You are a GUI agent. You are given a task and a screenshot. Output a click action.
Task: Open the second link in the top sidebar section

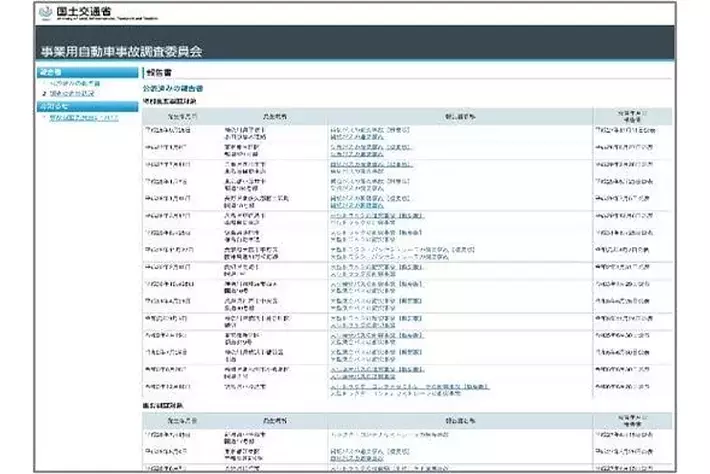(78, 93)
